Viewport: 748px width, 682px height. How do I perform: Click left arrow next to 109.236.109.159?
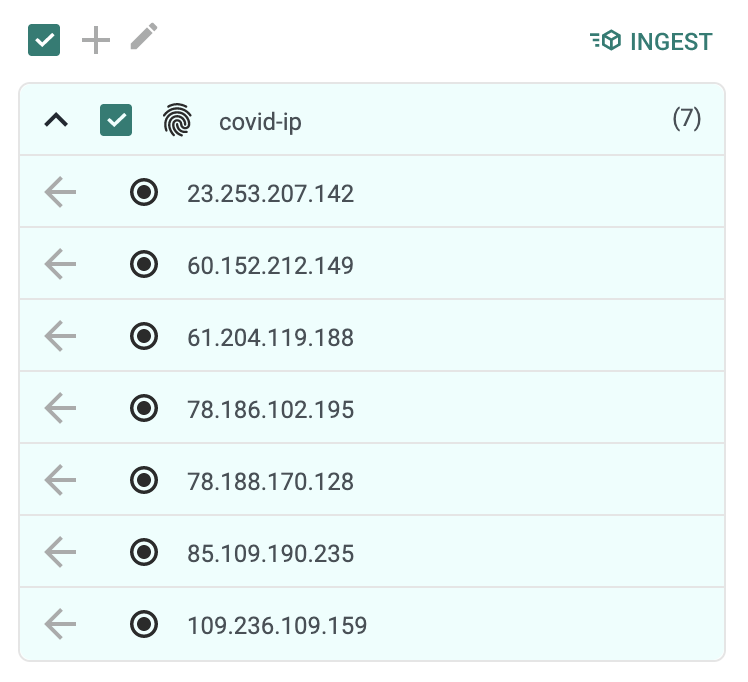(61, 625)
